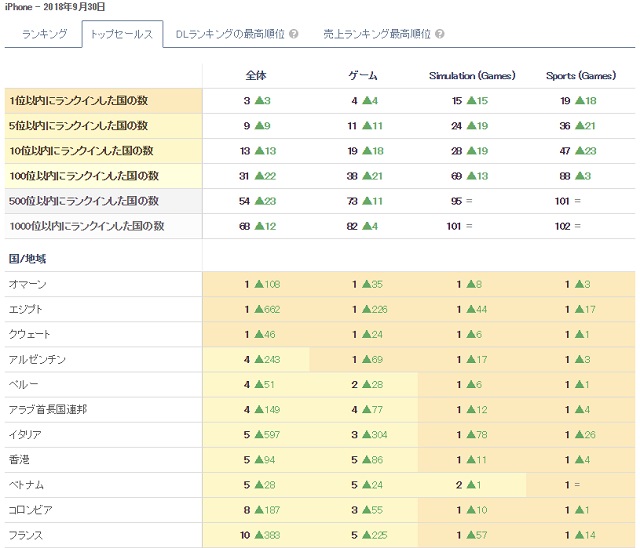Click イタリア Sports cell showing 1 ▲26
The width and height of the screenshot is (640, 548).
pos(581,435)
